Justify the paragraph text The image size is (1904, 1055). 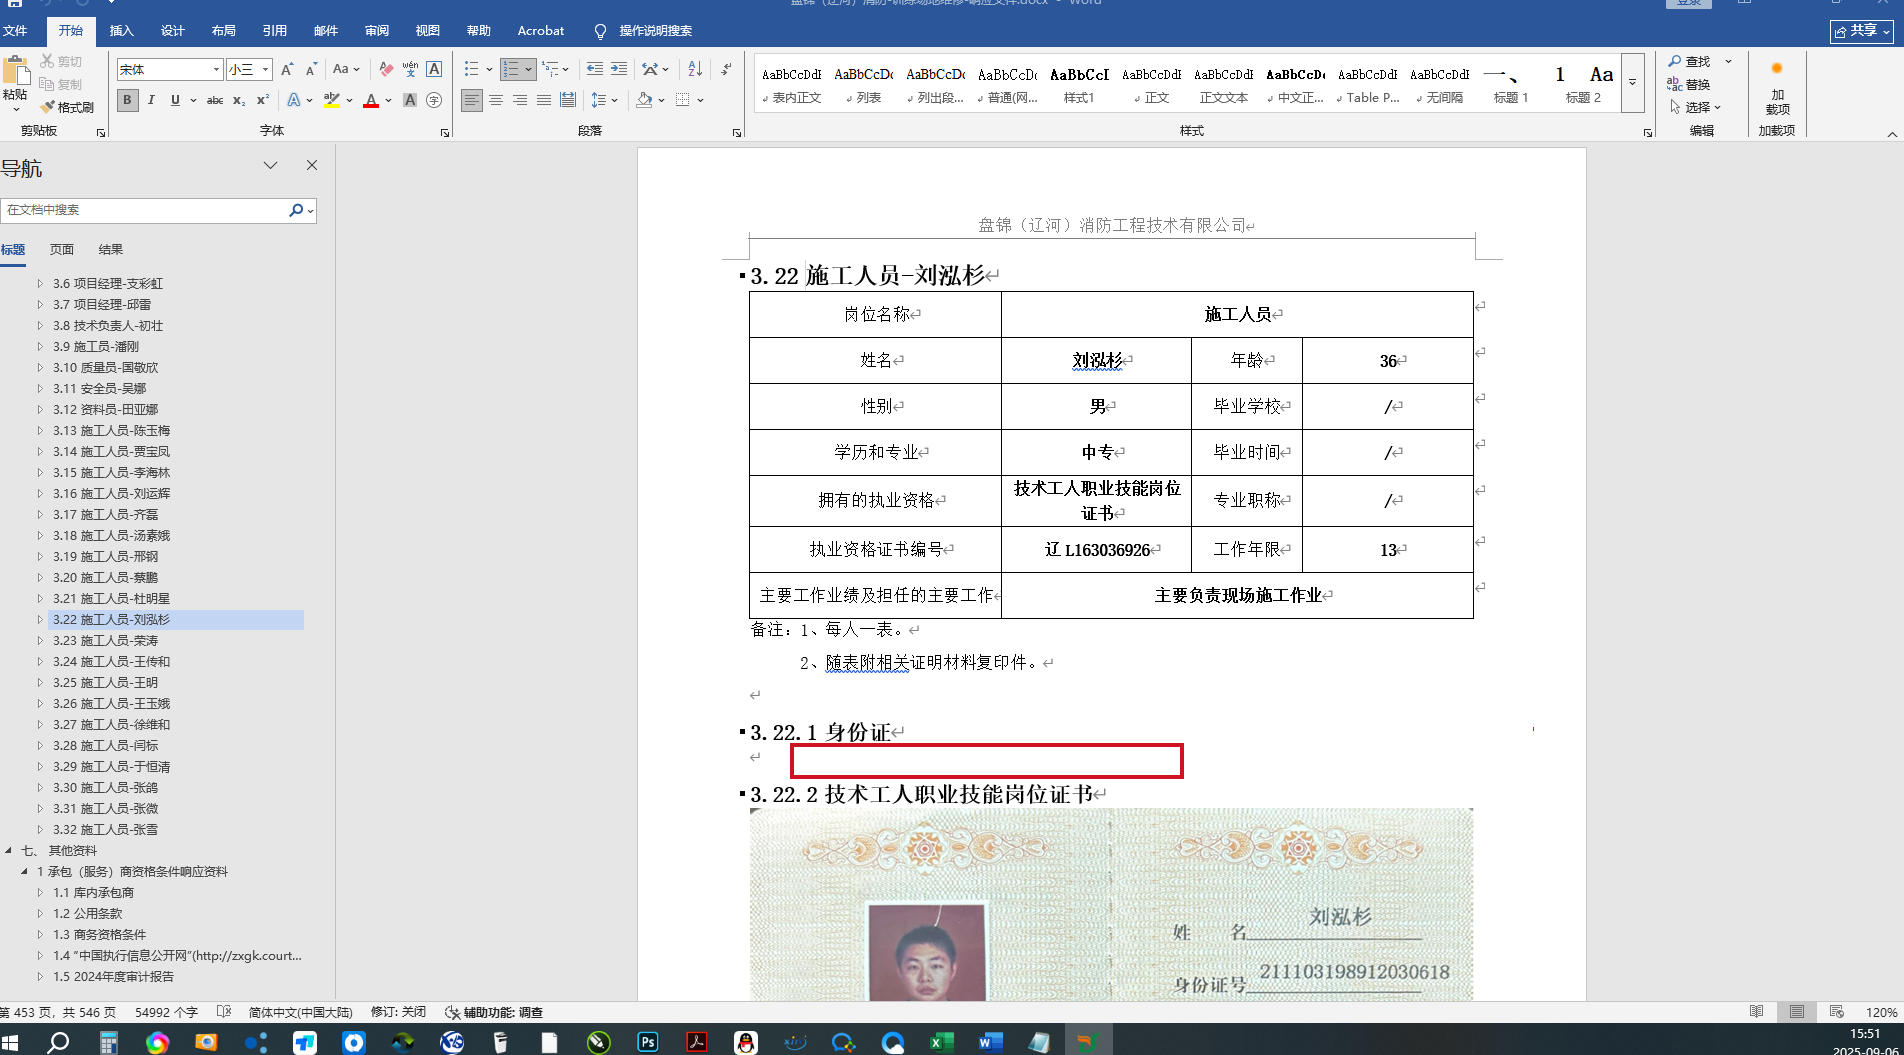click(544, 100)
